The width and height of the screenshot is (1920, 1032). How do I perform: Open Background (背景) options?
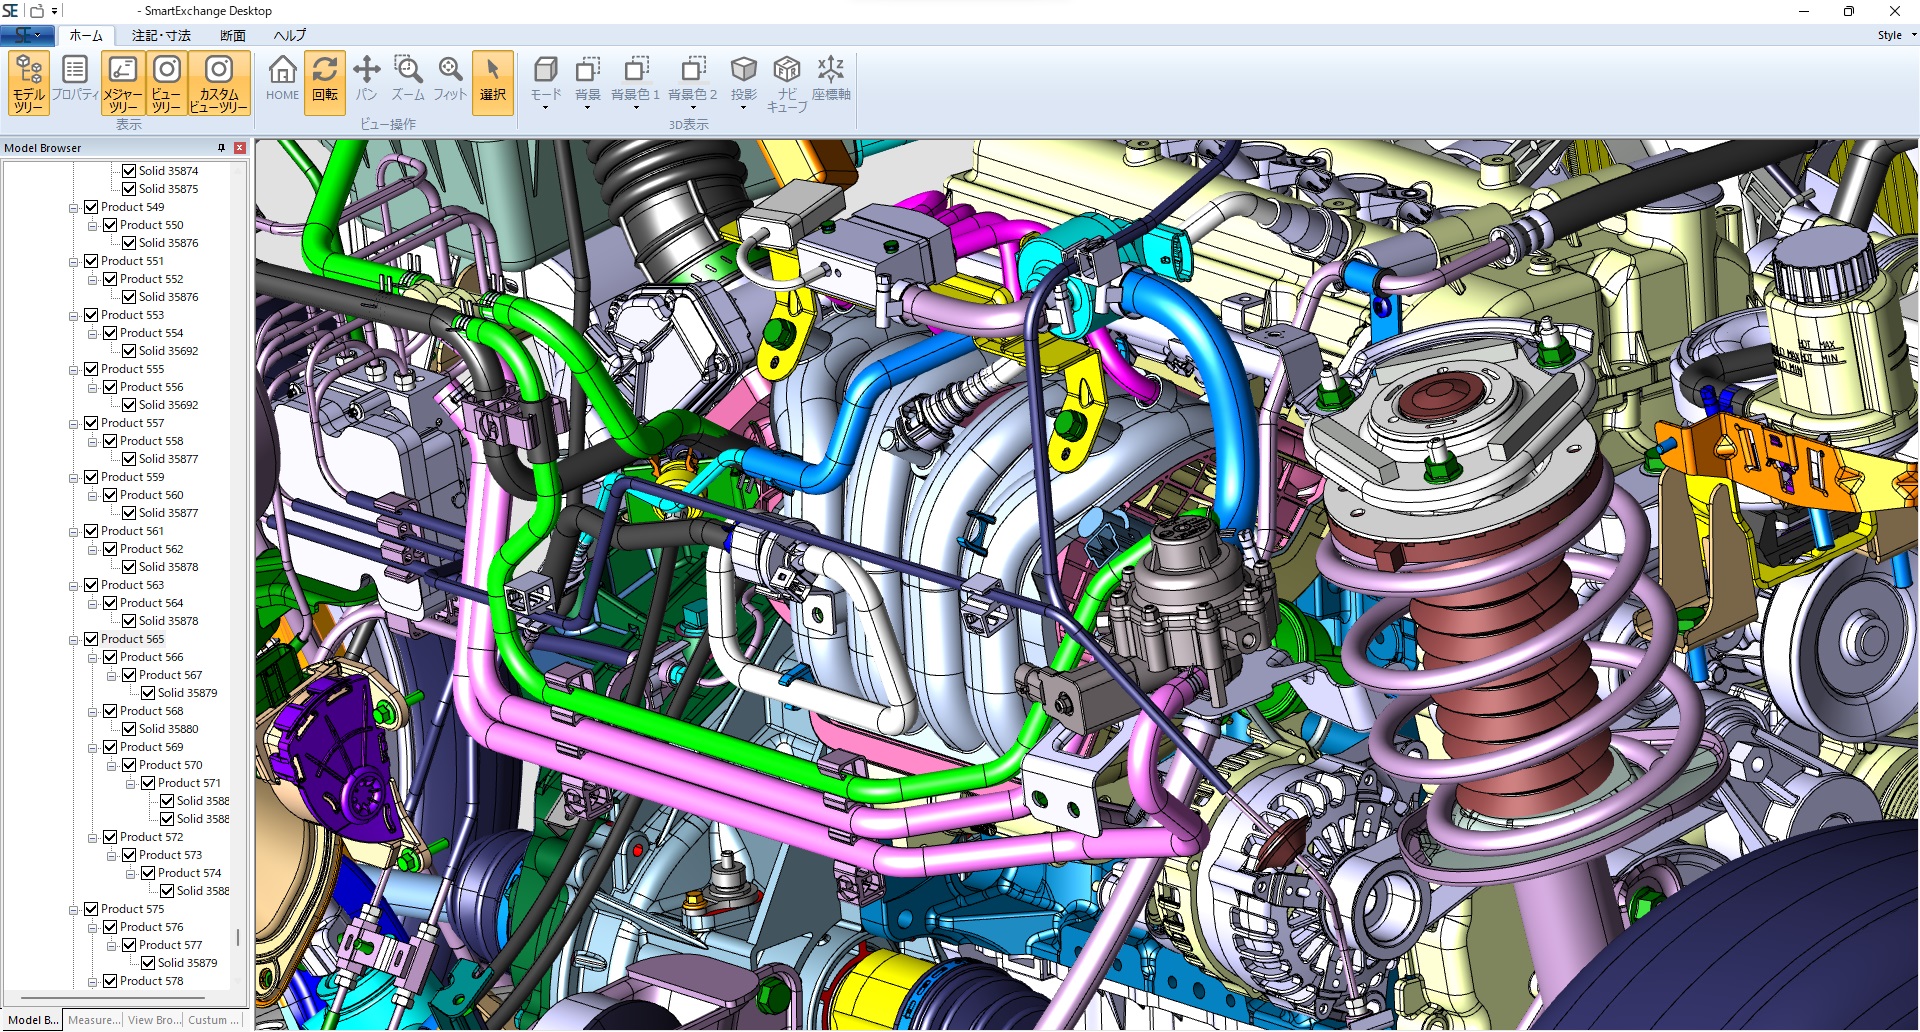[588, 82]
